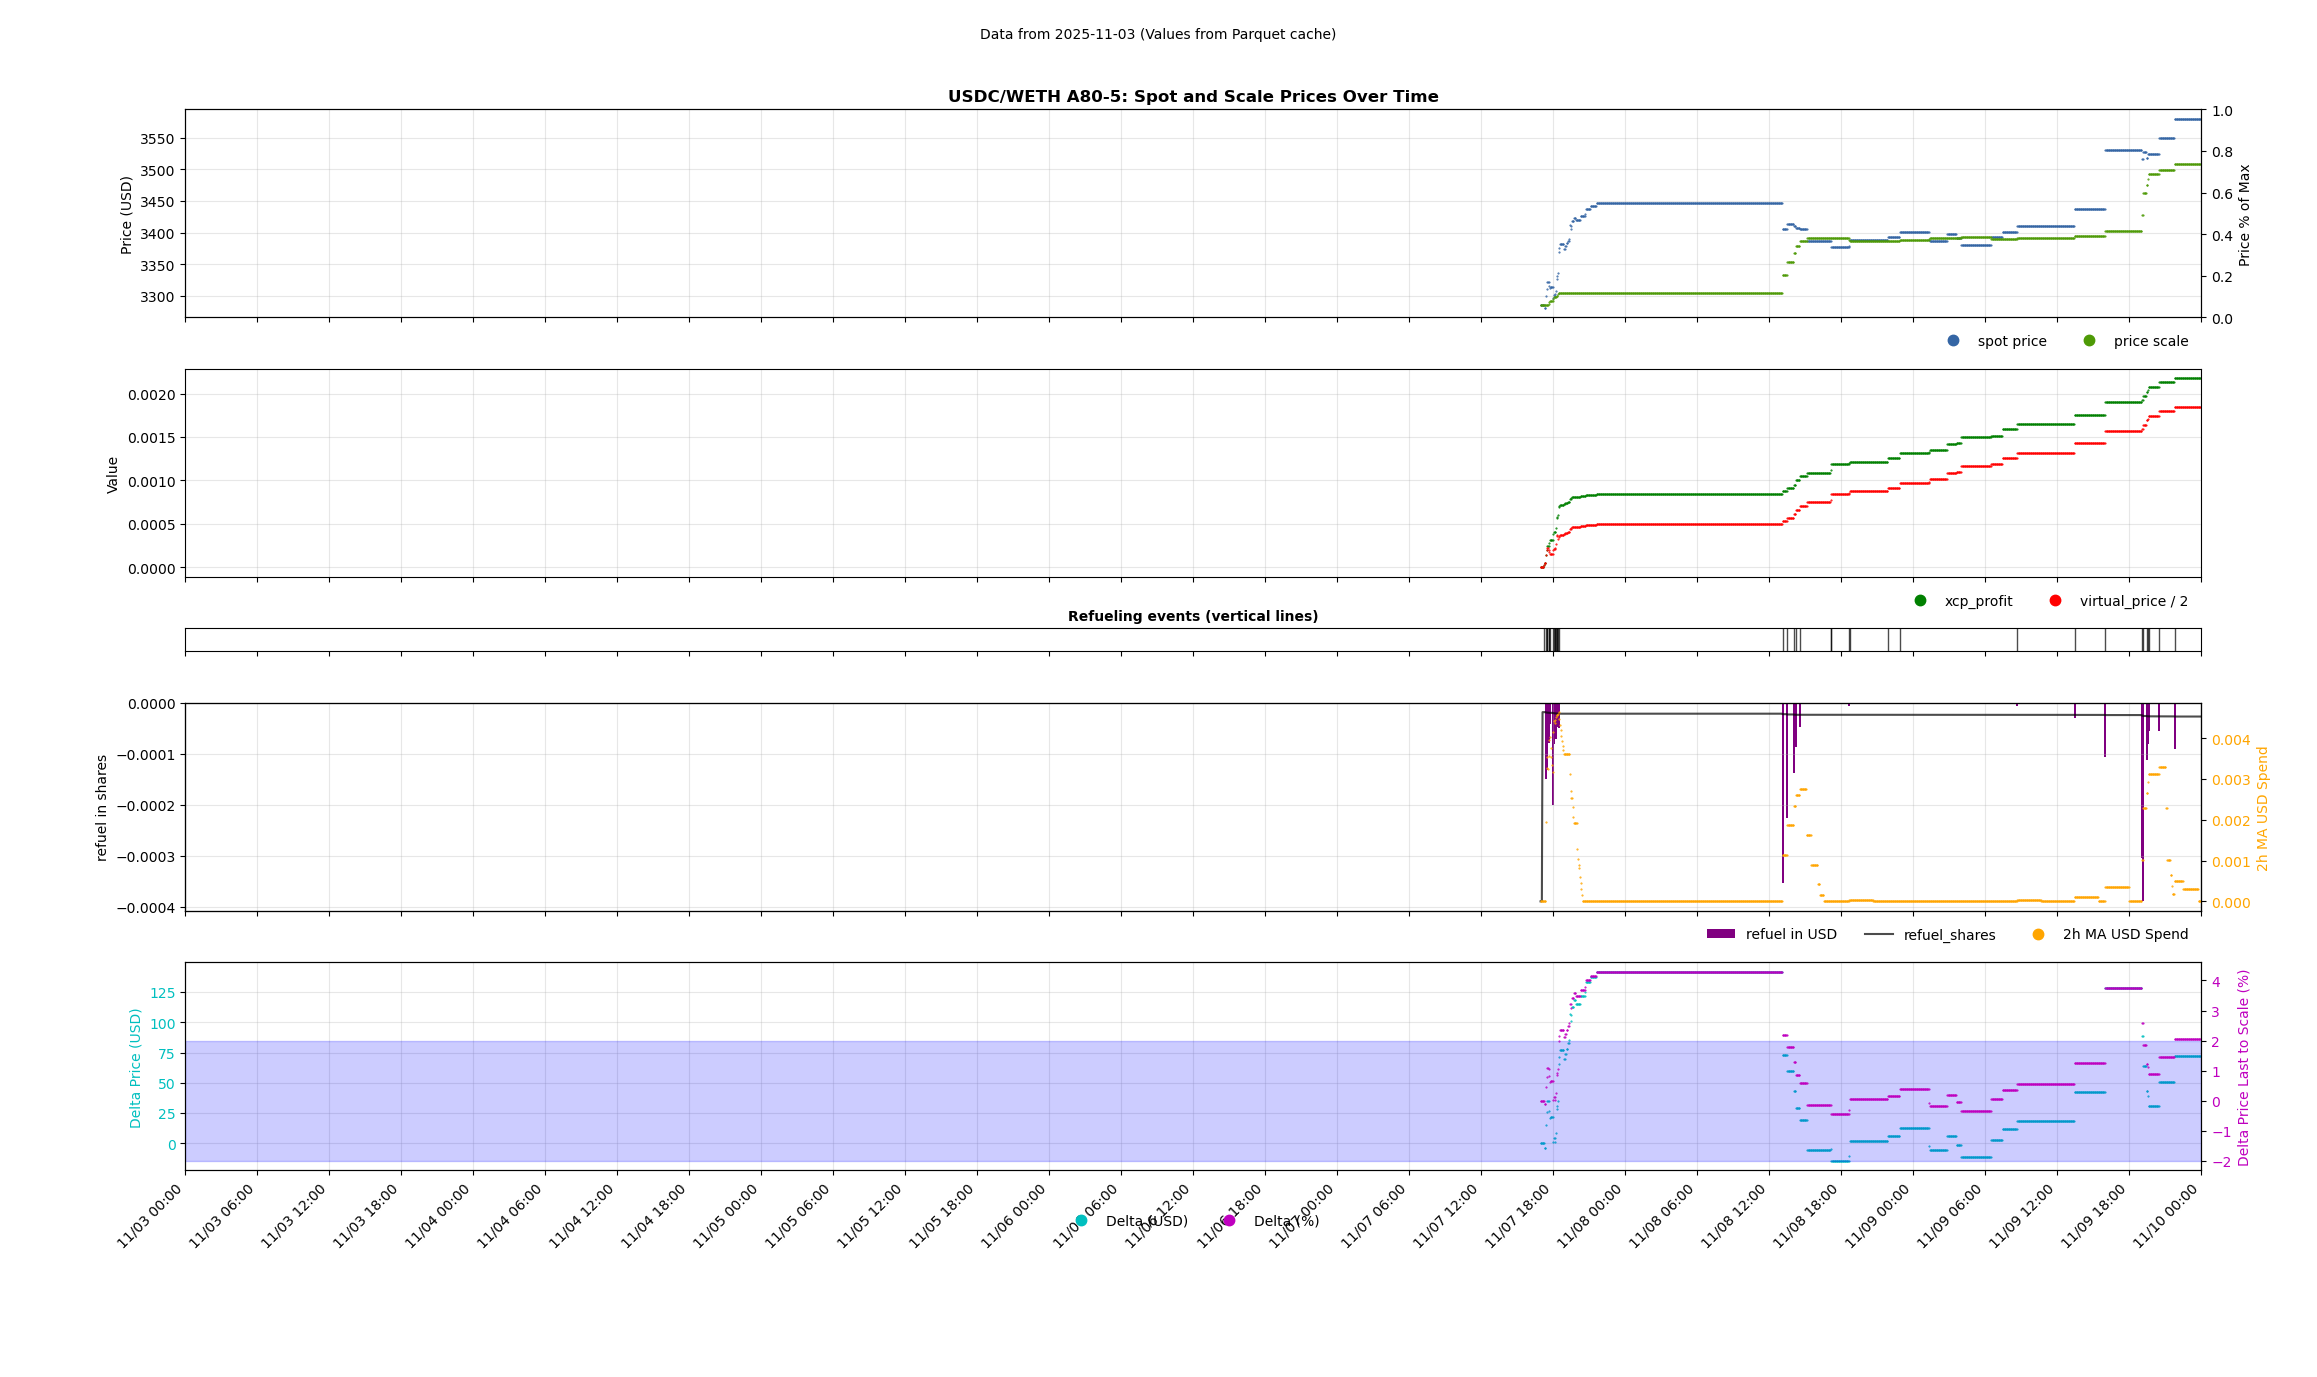This screenshot has width=2317, height=1377.
Task: Click the Price (USD) y-axis label
Action: tap(127, 215)
